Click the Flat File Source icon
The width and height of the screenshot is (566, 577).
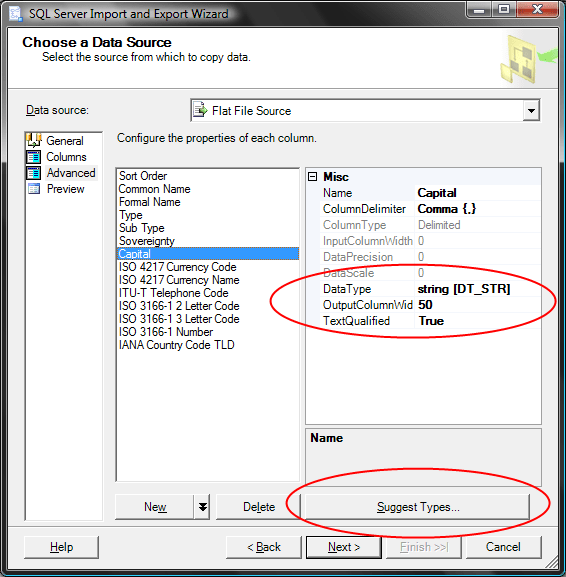point(200,110)
